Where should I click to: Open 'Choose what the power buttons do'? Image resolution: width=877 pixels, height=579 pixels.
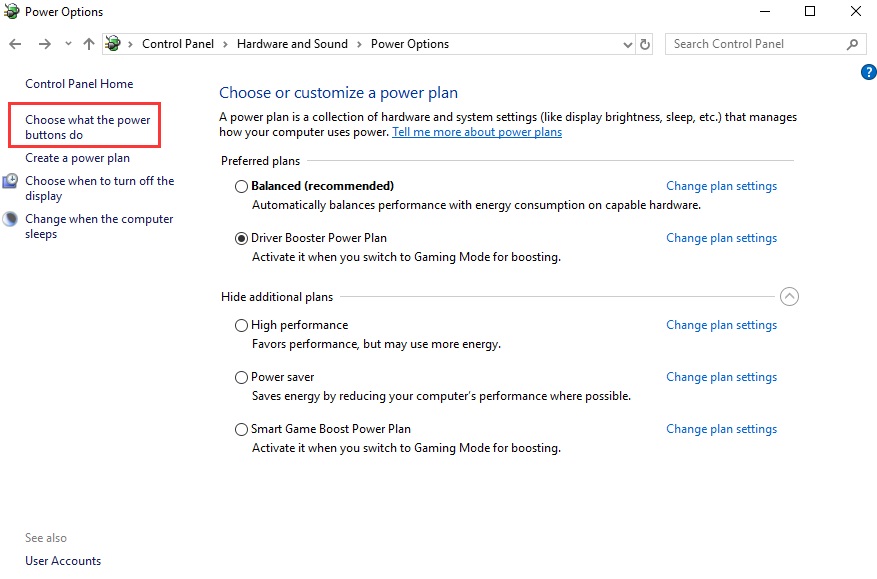coord(87,127)
